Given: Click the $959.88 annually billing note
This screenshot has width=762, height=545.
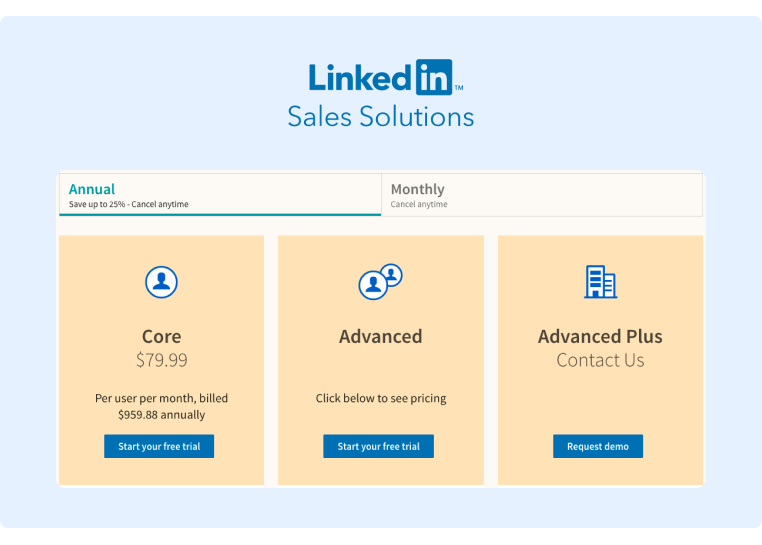Looking at the screenshot, I should [x=161, y=414].
